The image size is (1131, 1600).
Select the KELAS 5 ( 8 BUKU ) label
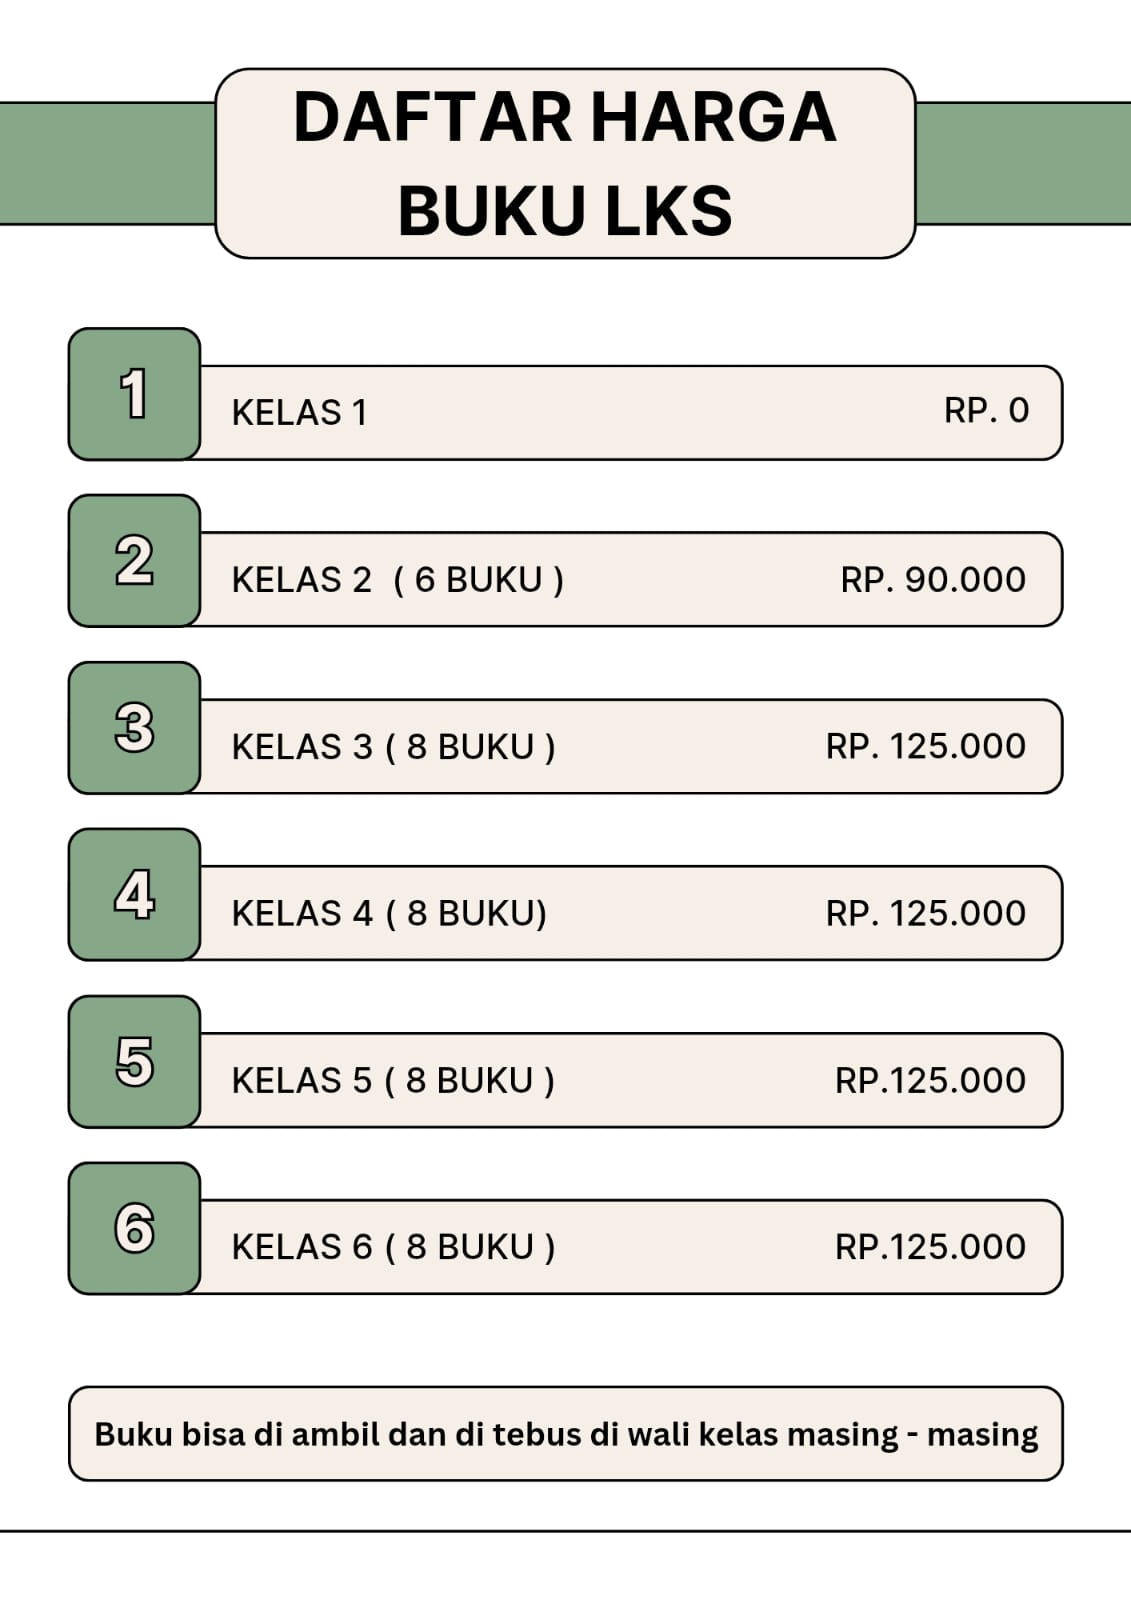point(393,1081)
